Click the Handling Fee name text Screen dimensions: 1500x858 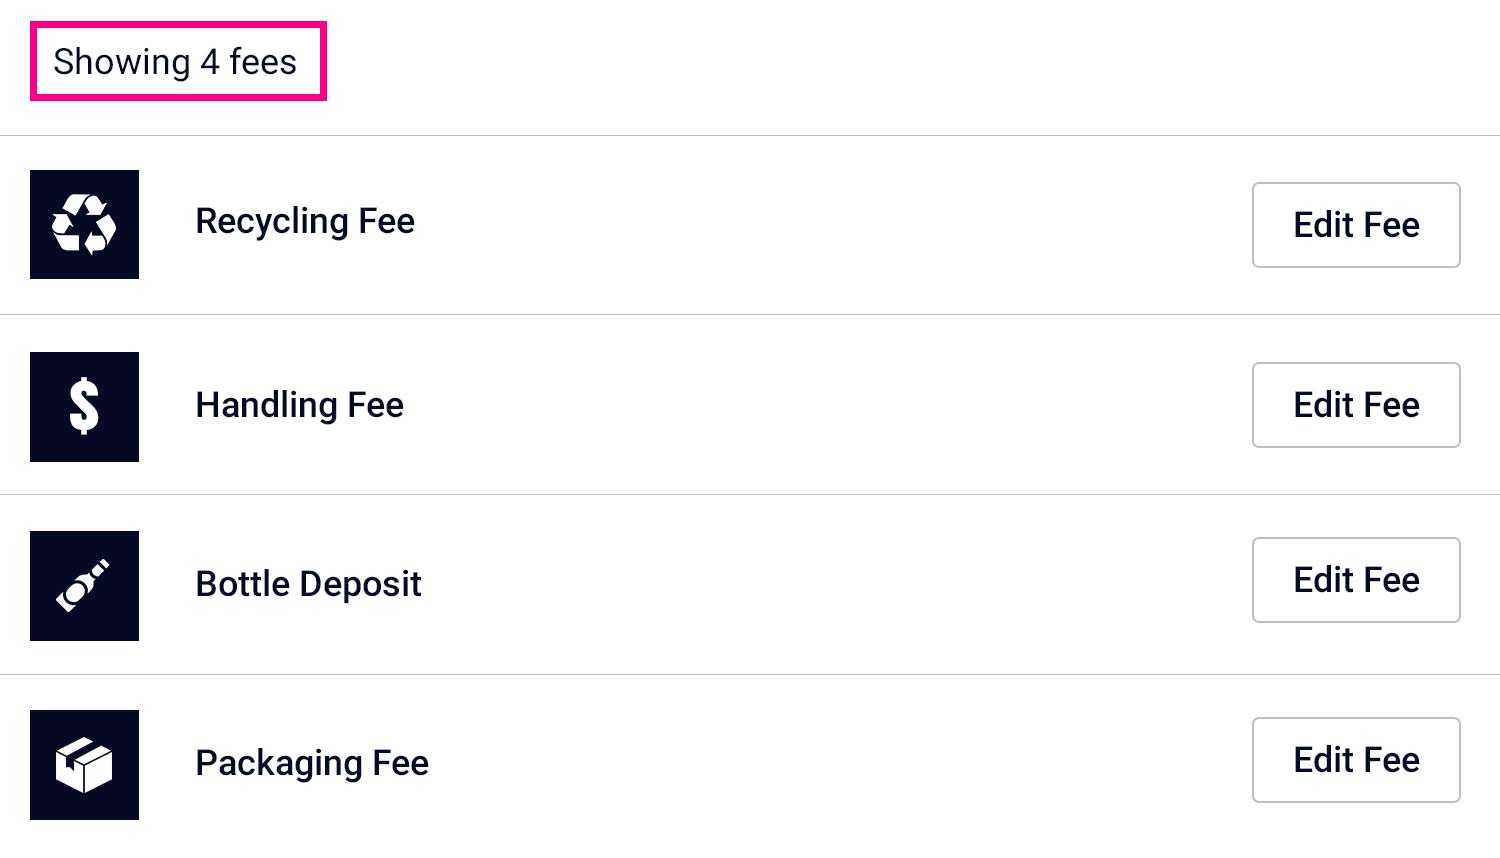tap(299, 406)
